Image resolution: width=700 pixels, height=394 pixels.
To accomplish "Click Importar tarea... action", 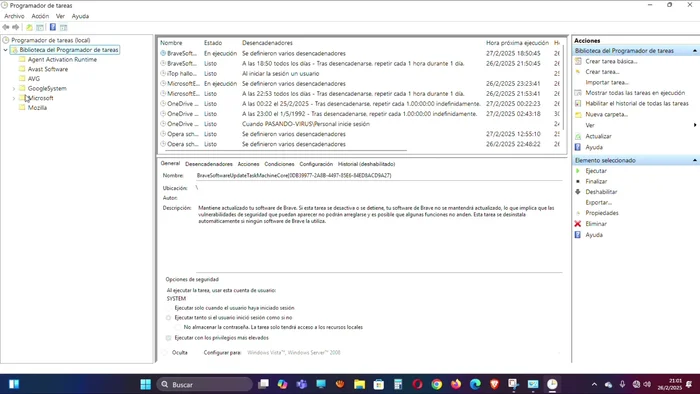I will point(607,82).
